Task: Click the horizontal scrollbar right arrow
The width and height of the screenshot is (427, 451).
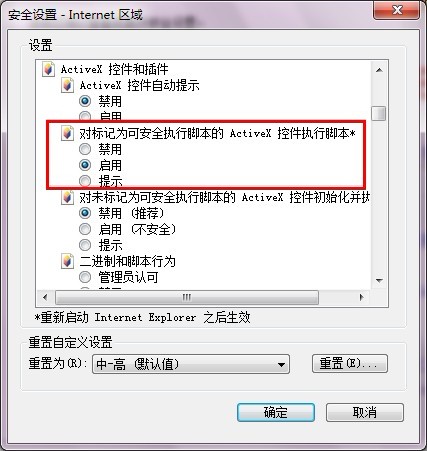Action: tap(361, 297)
